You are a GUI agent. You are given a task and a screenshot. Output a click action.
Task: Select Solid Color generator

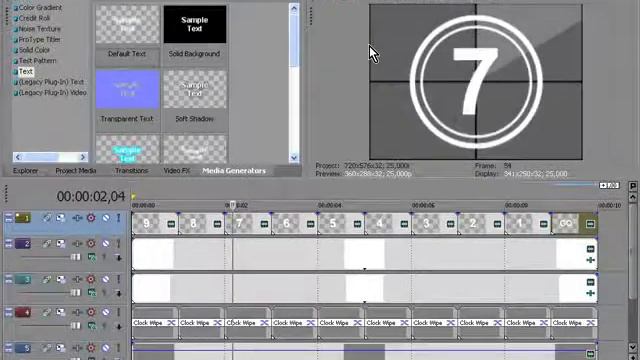click(x=34, y=50)
